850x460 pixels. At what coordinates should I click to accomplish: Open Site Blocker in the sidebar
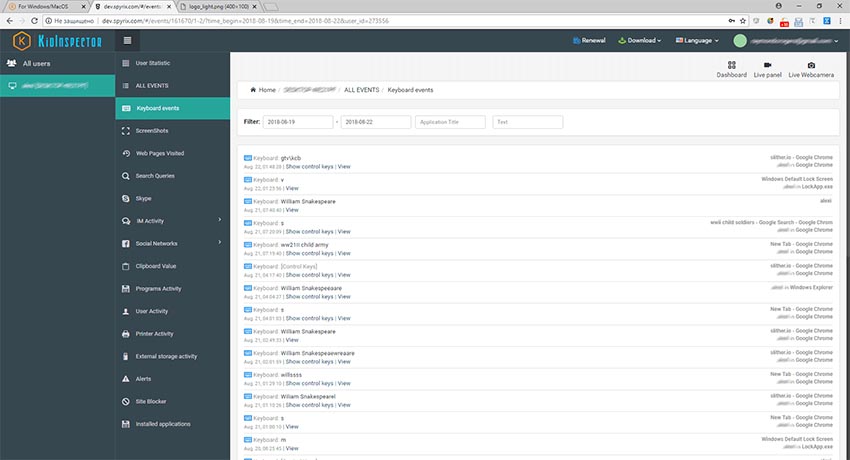point(152,401)
